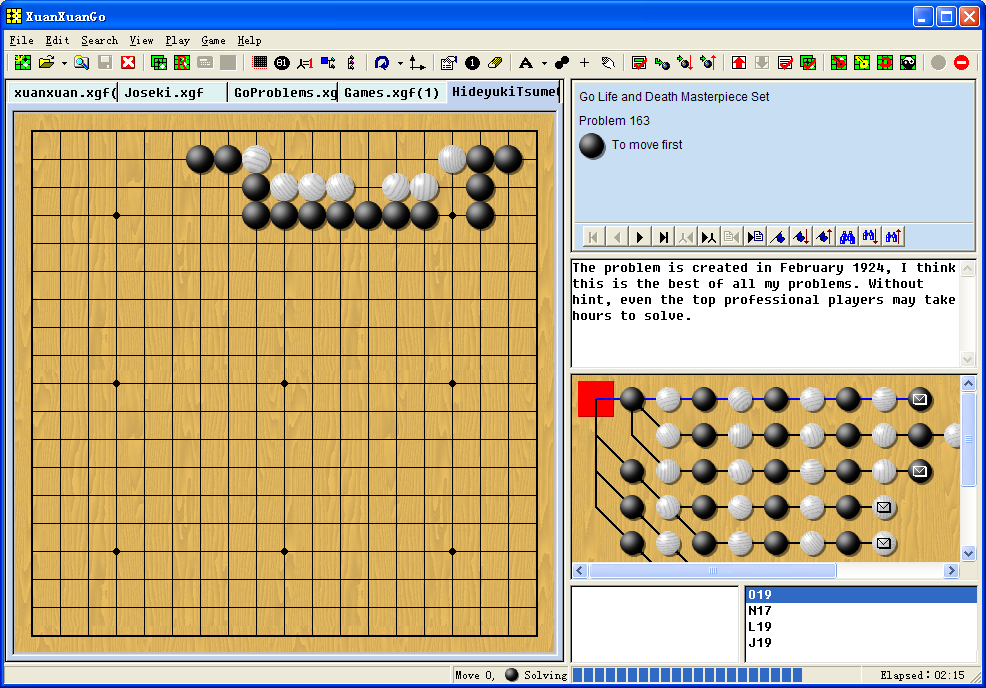Select J19 in the move list
Viewport: 986px width, 688px height.
[x=861, y=643]
